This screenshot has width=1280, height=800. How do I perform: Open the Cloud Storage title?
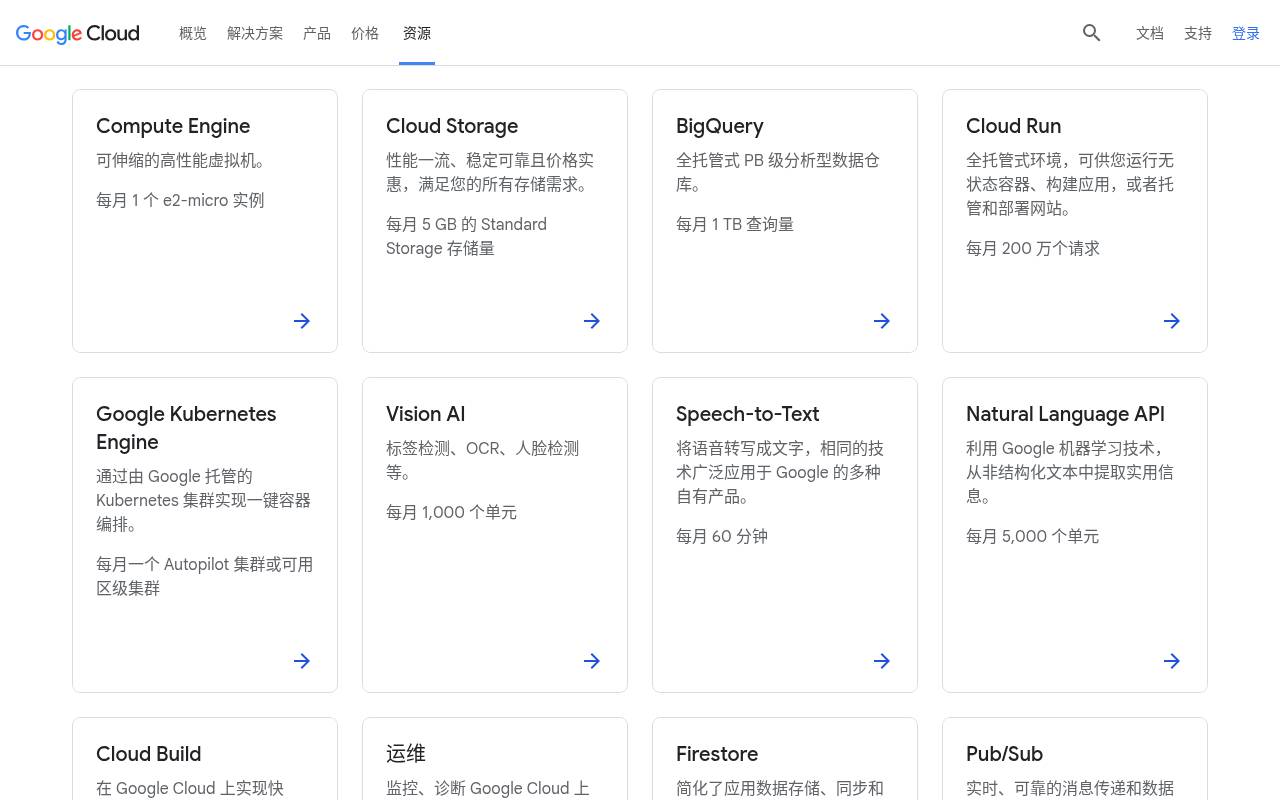[x=452, y=126]
